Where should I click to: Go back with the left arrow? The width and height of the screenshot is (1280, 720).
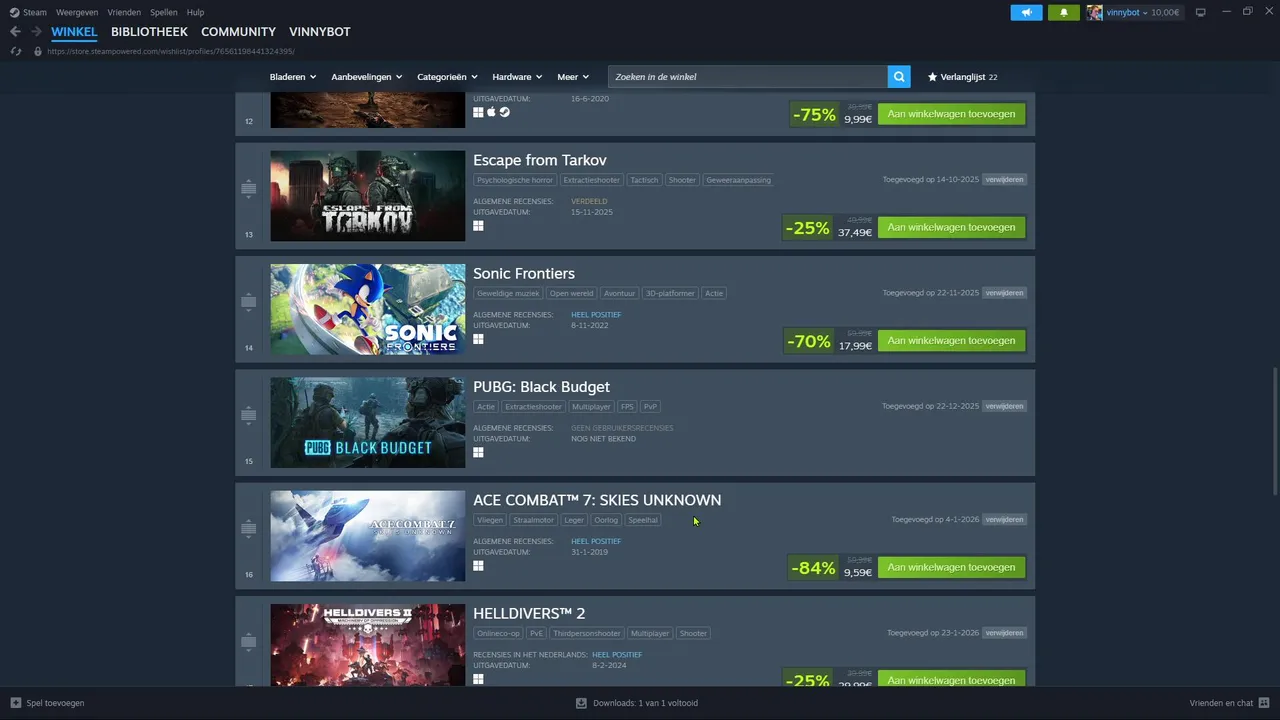click(15, 32)
